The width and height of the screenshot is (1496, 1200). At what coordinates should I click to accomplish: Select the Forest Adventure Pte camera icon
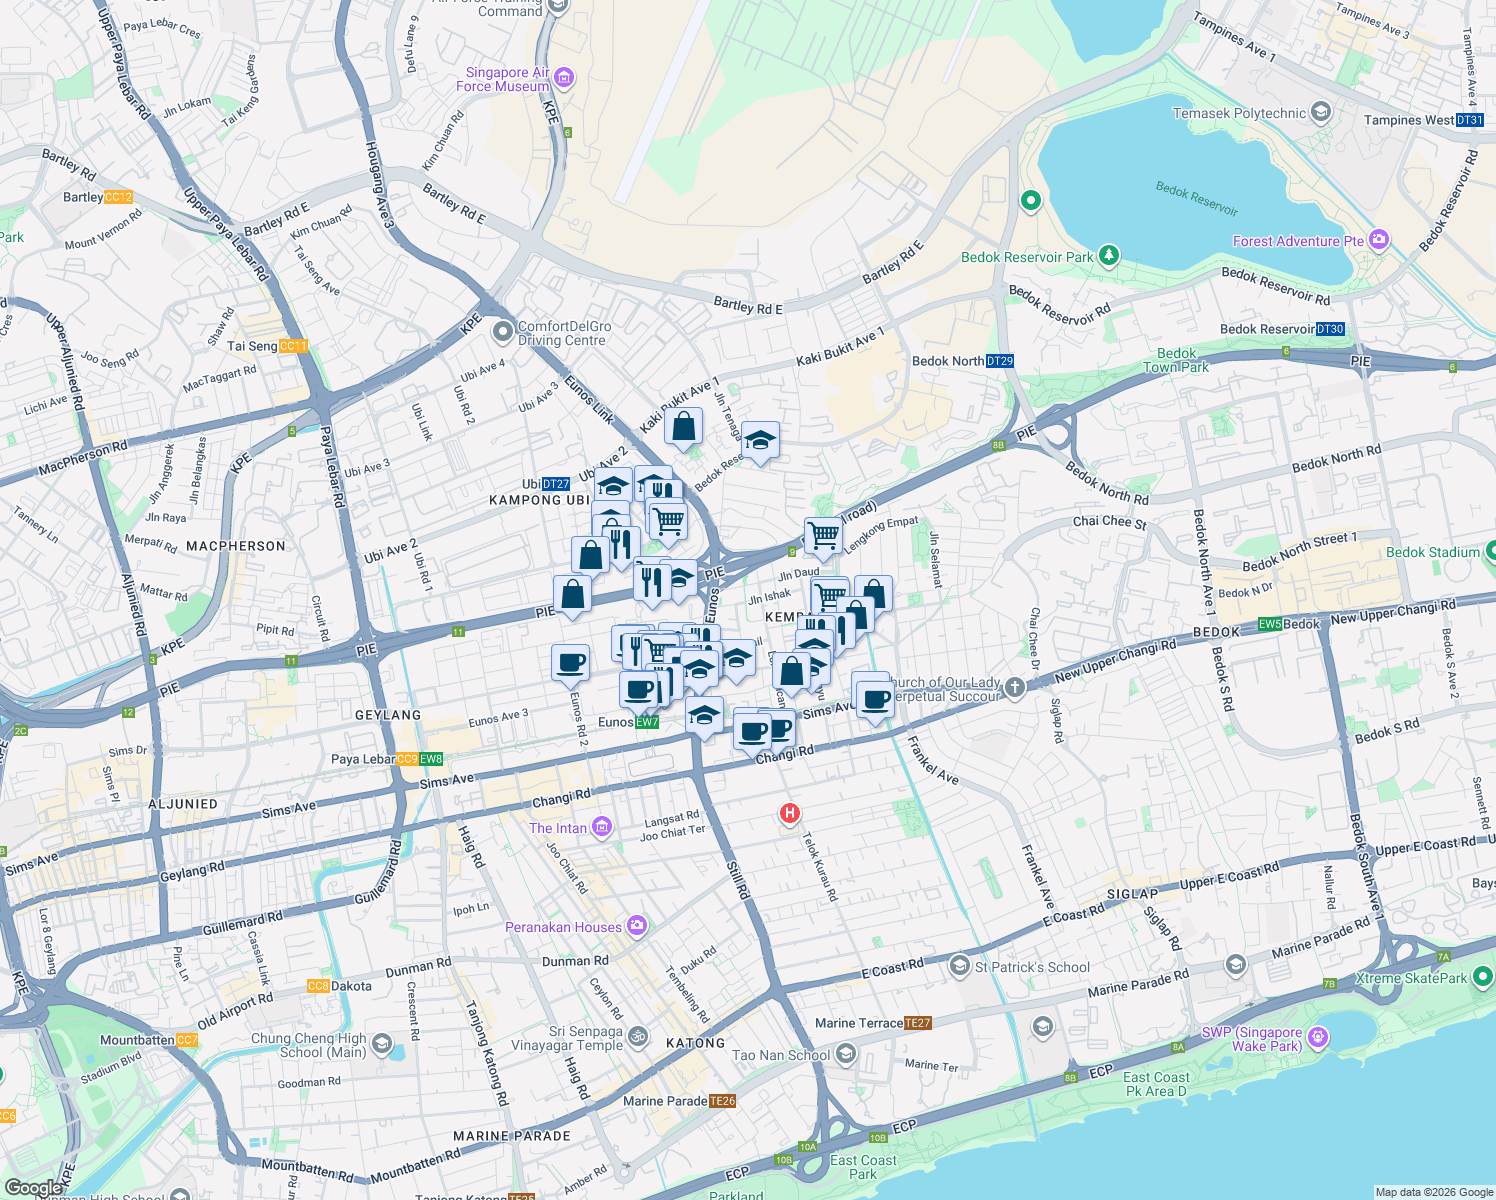1379,240
